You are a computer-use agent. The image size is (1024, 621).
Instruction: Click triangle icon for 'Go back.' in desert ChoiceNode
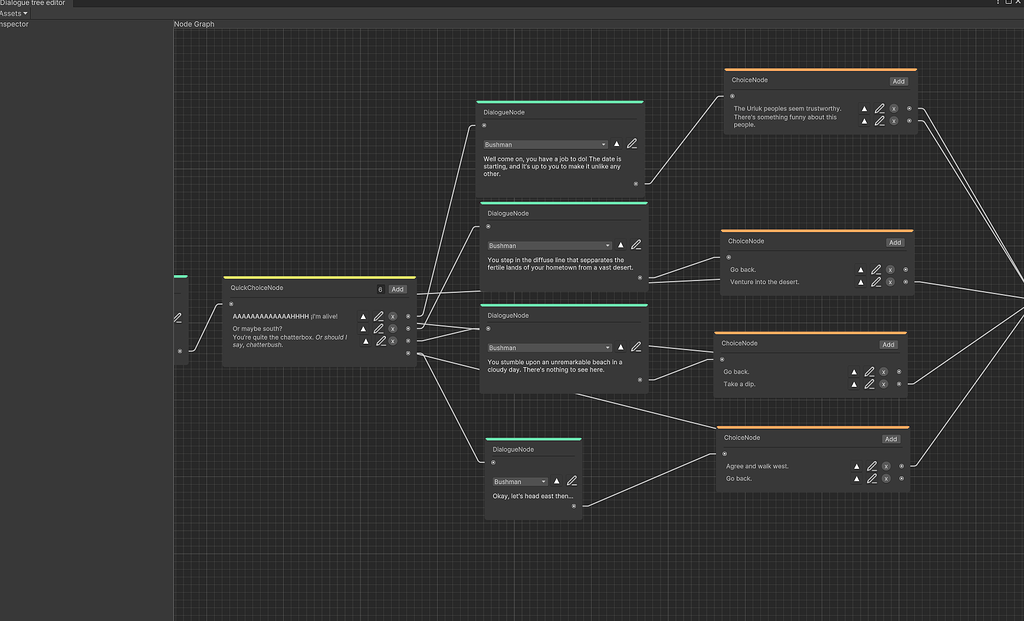coord(861,269)
